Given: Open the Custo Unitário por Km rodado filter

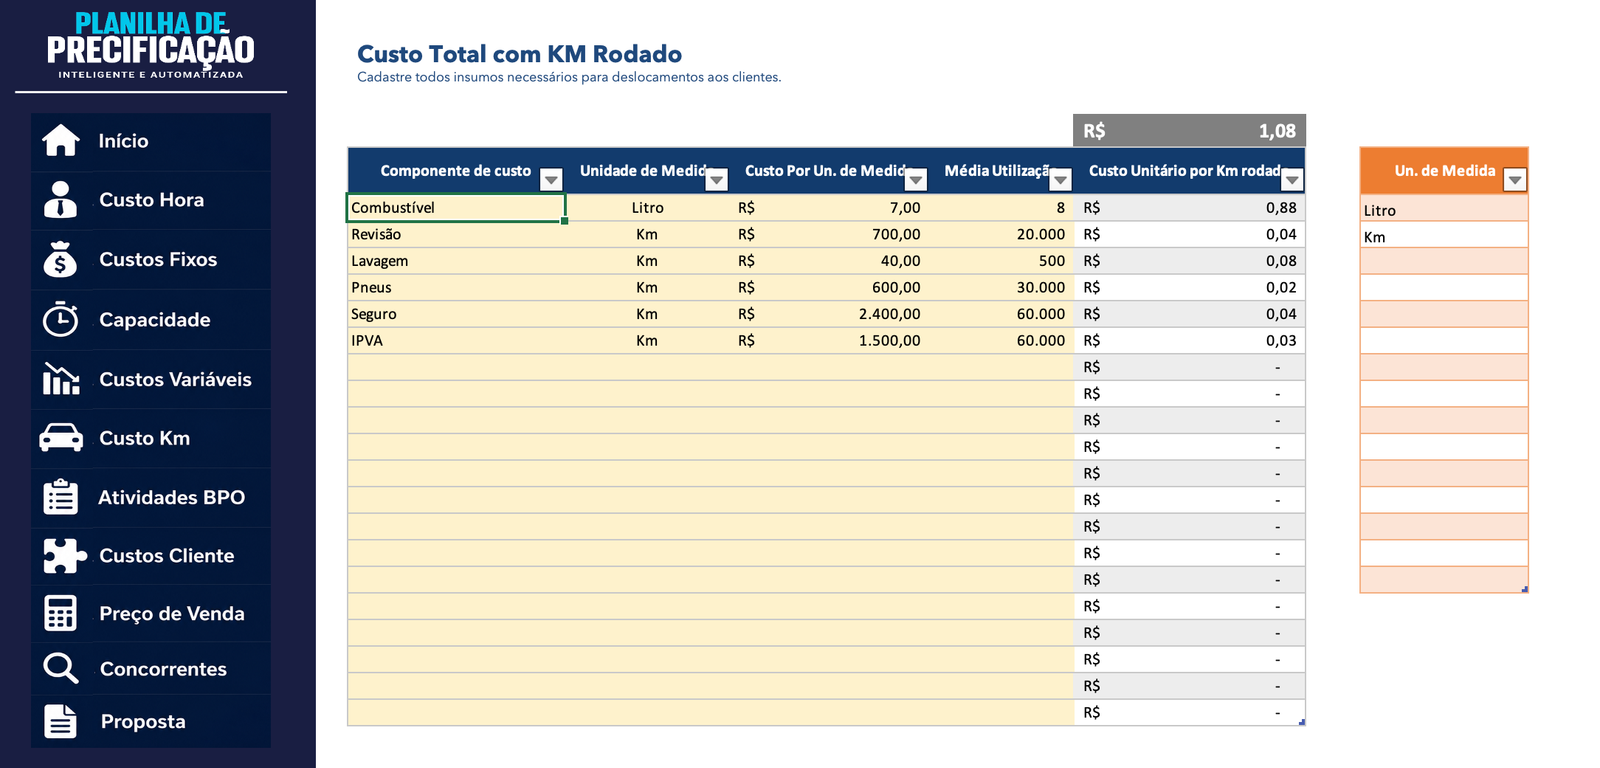Looking at the screenshot, I should tap(1292, 179).
